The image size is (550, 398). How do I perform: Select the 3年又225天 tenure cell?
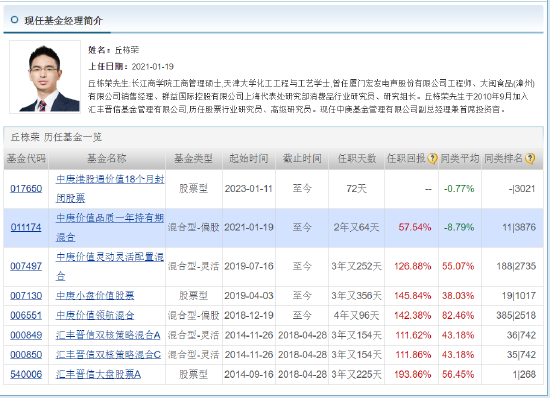point(356,375)
